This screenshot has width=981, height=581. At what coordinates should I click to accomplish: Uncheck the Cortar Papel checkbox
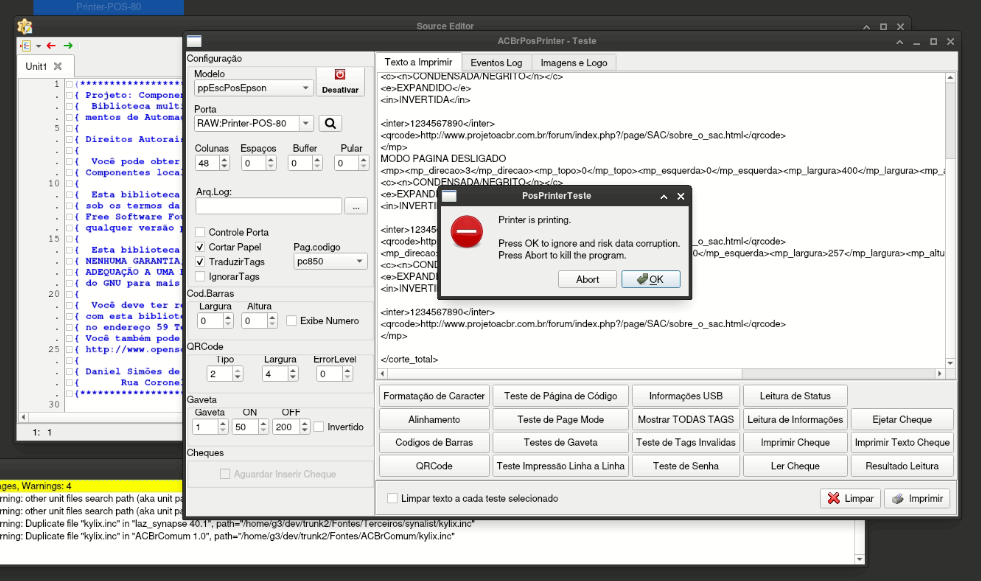[x=200, y=247]
